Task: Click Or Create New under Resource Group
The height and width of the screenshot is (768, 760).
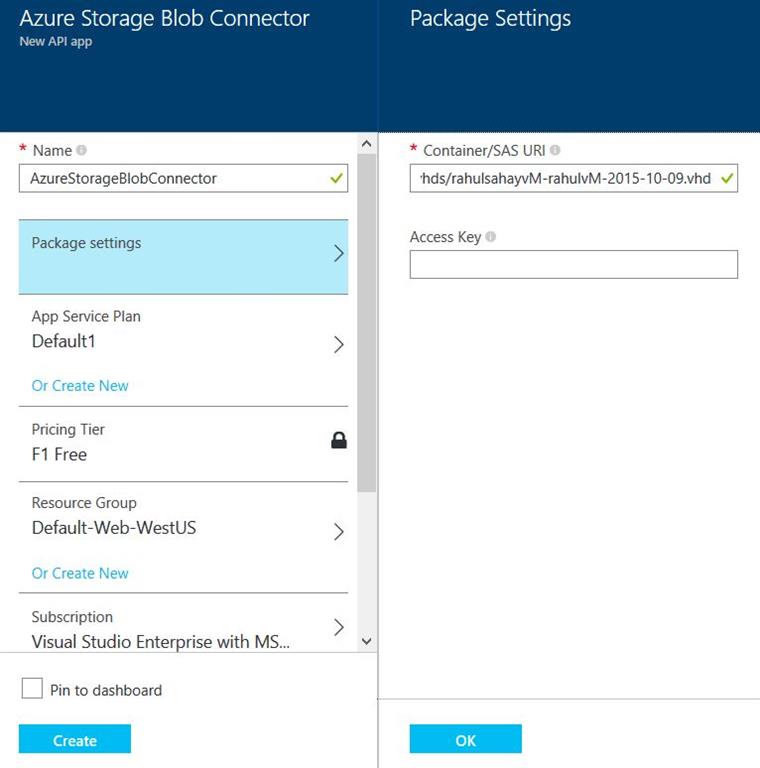Action: (80, 573)
